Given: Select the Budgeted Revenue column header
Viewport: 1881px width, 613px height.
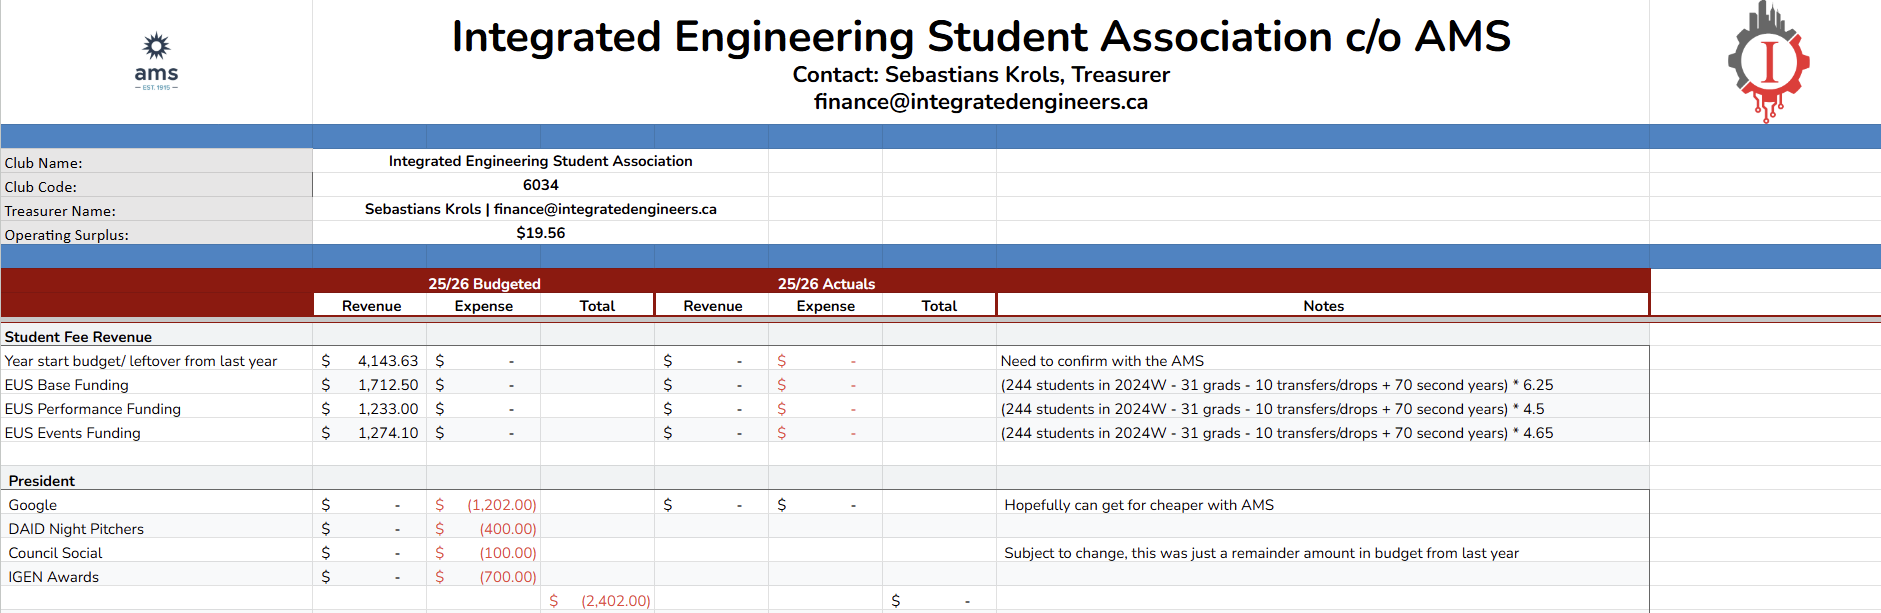Looking at the screenshot, I should [x=371, y=306].
